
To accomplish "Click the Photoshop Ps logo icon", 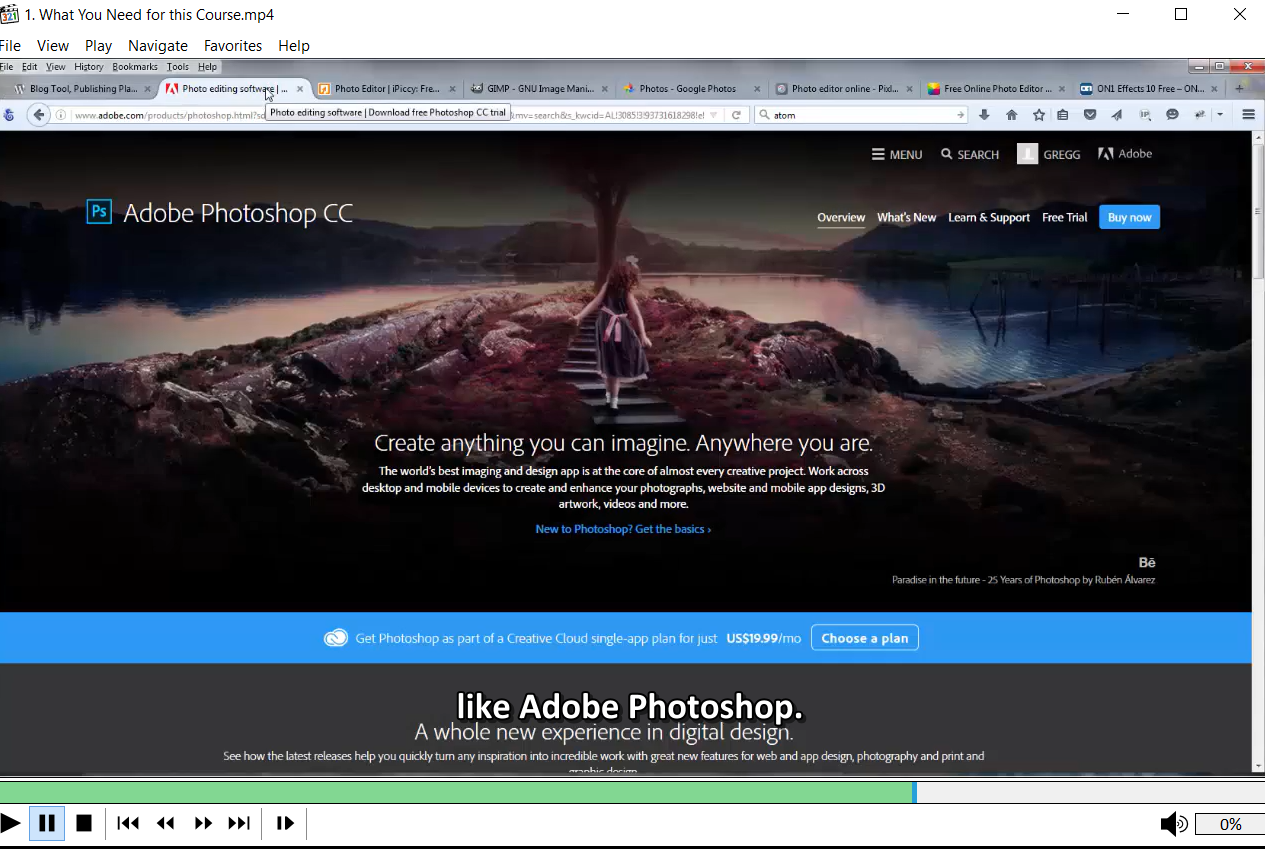I will (x=99, y=212).
